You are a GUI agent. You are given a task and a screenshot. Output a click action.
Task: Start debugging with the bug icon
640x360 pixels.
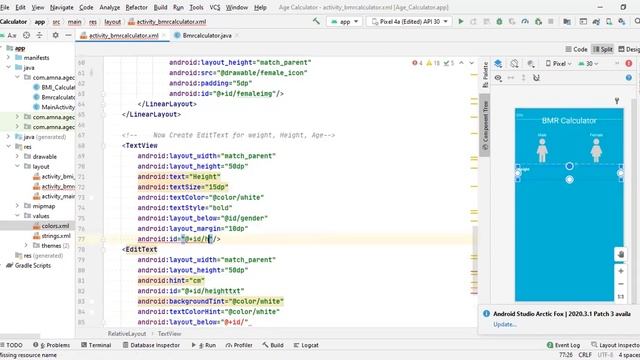[499, 22]
